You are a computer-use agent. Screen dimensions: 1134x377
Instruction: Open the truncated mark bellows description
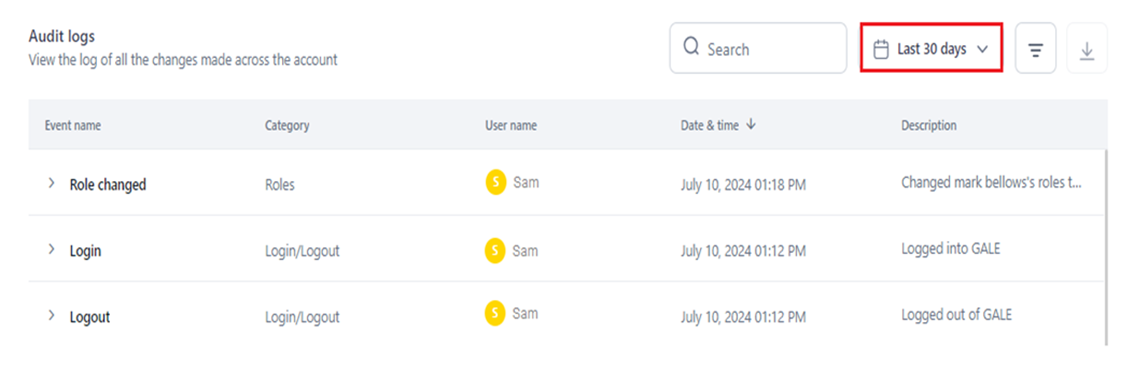[x=992, y=183]
